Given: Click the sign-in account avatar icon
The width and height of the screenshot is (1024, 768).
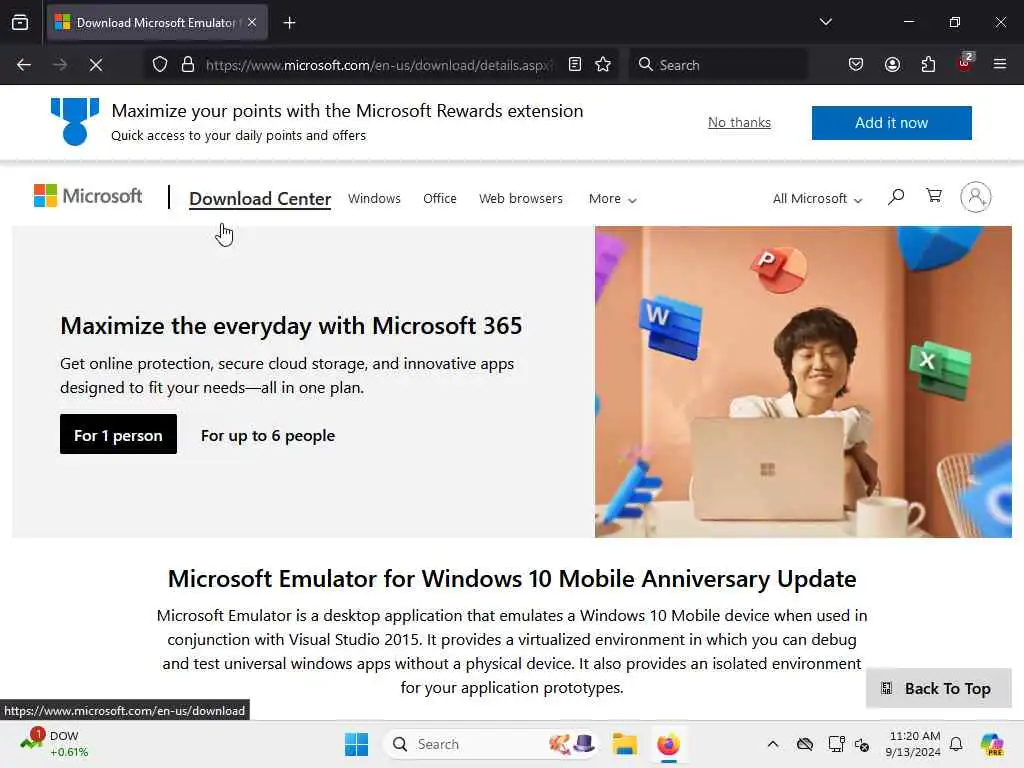Looking at the screenshot, I should click(x=976, y=197).
